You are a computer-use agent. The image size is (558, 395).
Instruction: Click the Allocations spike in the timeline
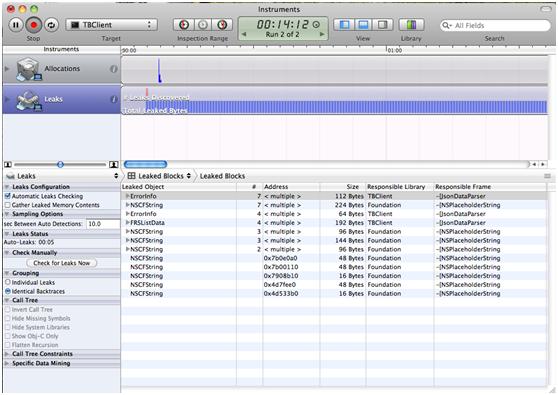(x=159, y=71)
